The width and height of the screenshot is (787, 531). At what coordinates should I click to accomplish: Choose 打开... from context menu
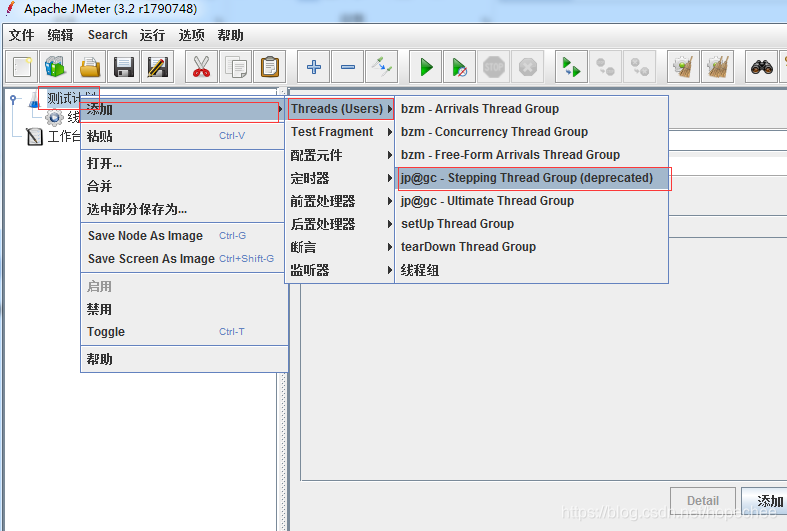(182, 163)
